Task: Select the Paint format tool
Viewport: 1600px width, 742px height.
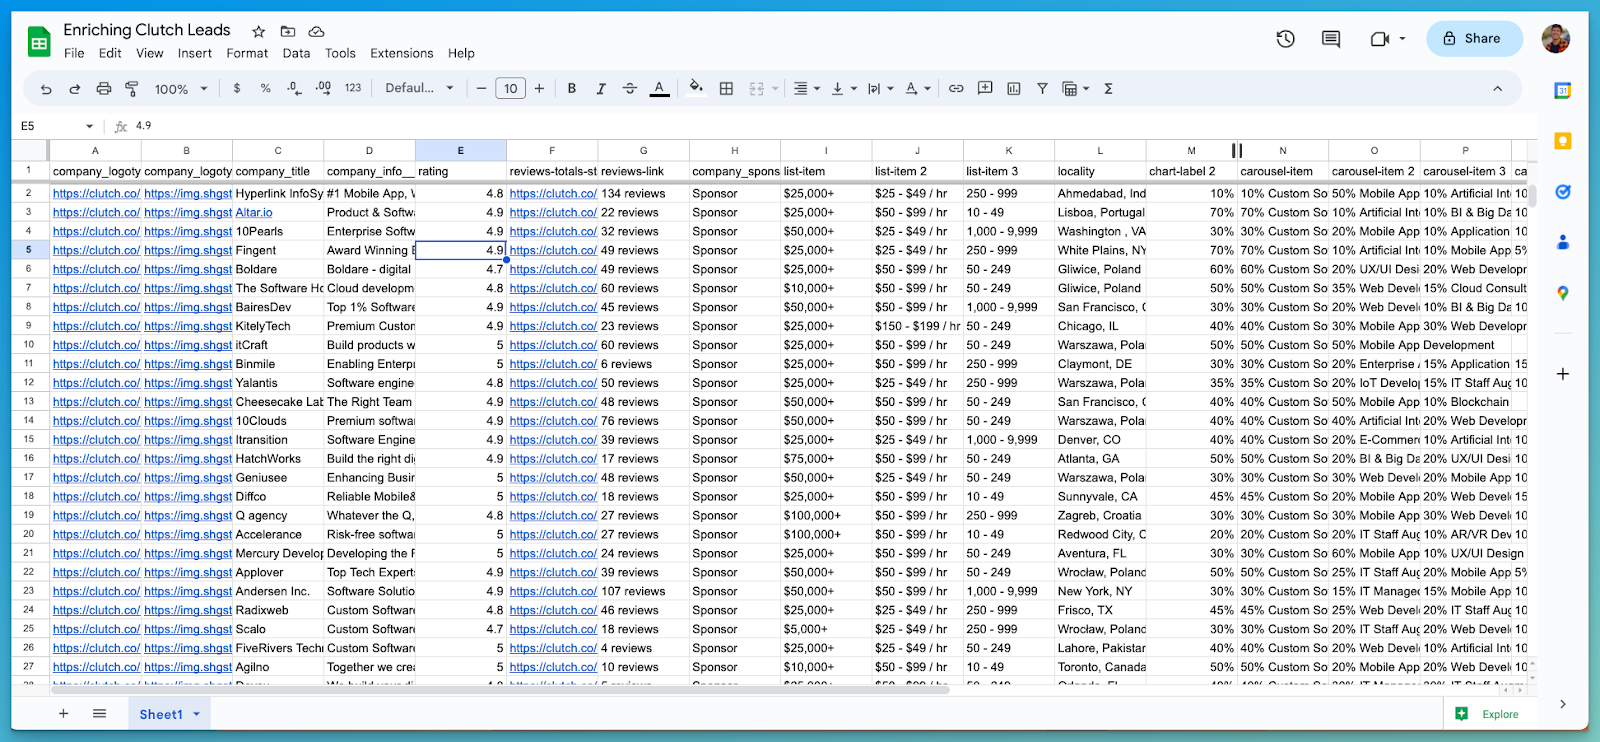Action: [x=132, y=89]
